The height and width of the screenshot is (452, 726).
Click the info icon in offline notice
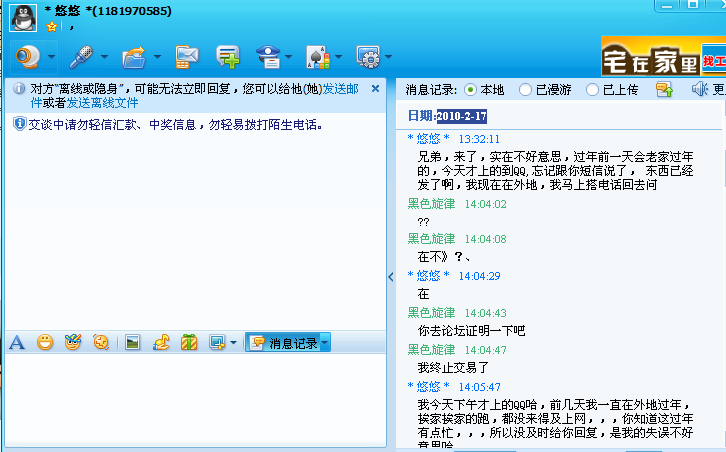pyautogui.click(x=19, y=88)
